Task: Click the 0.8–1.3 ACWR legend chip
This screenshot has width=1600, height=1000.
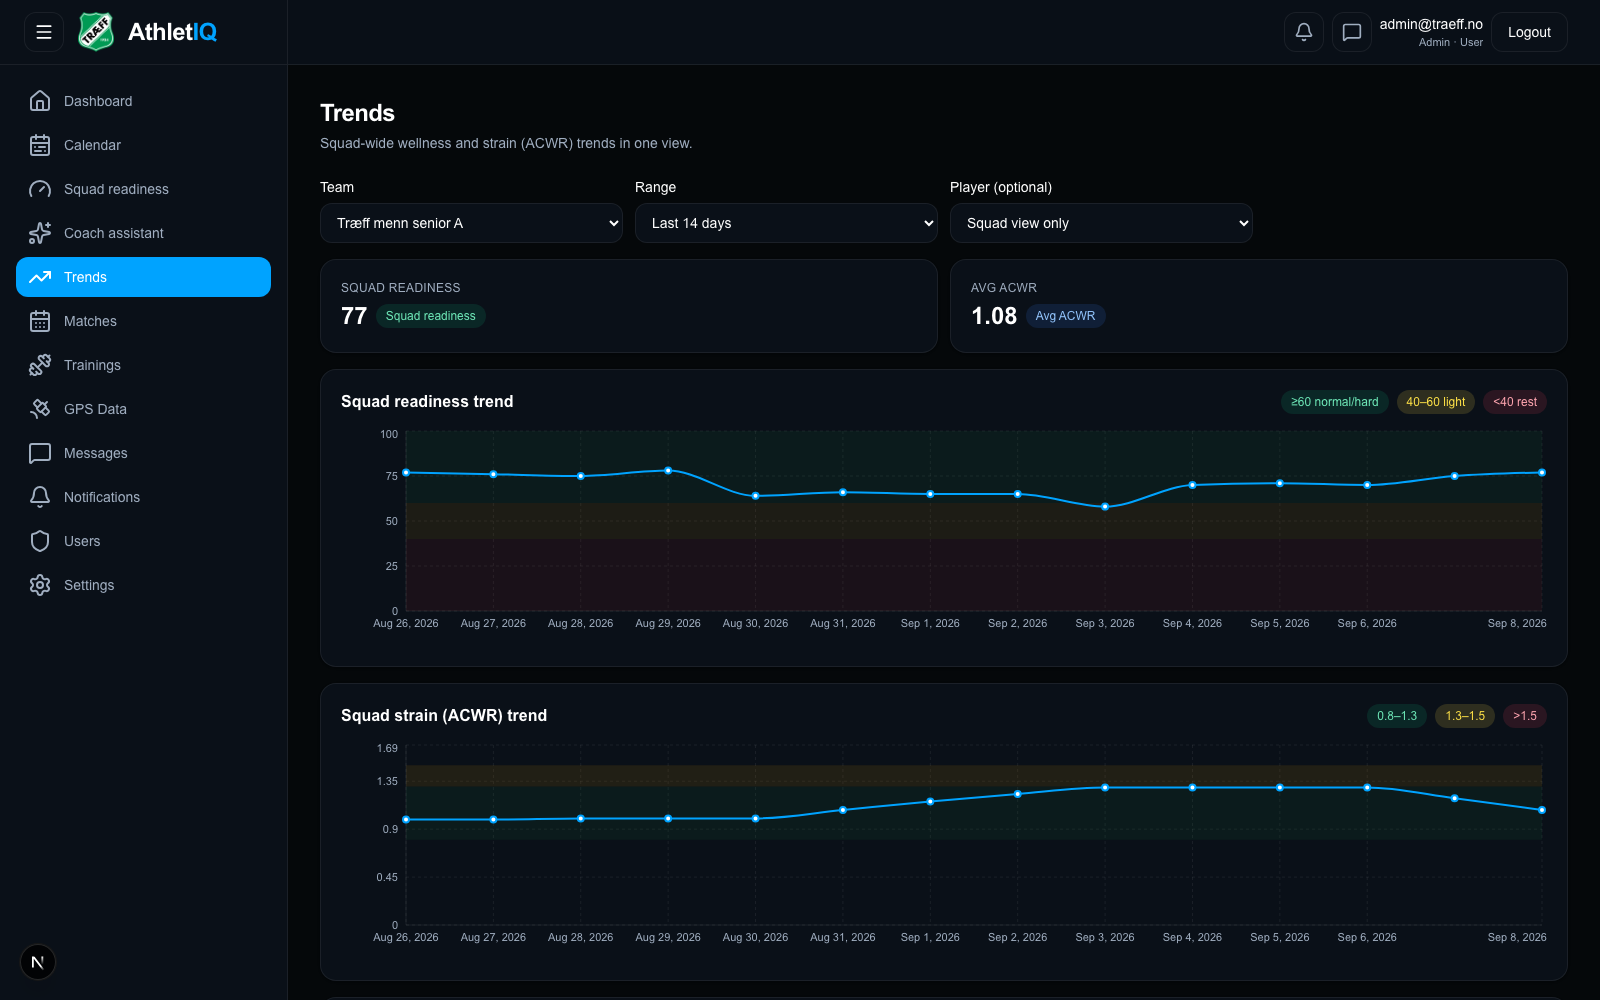Action: (x=1397, y=716)
